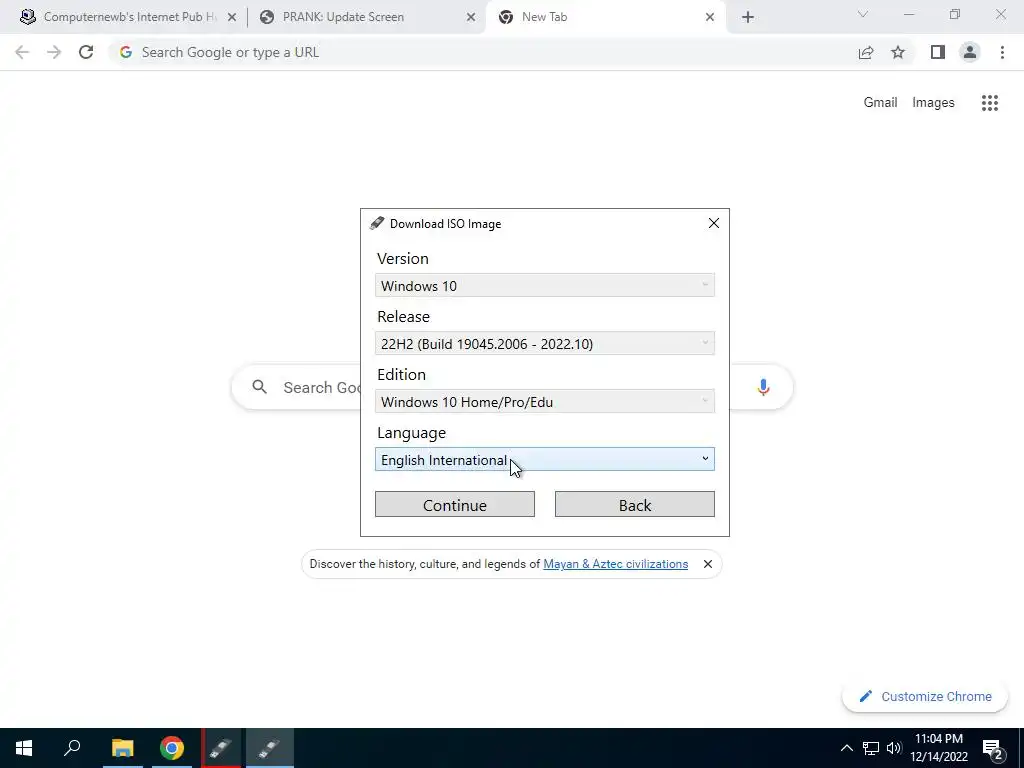Open the Images link

pyautogui.click(x=933, y=103)
